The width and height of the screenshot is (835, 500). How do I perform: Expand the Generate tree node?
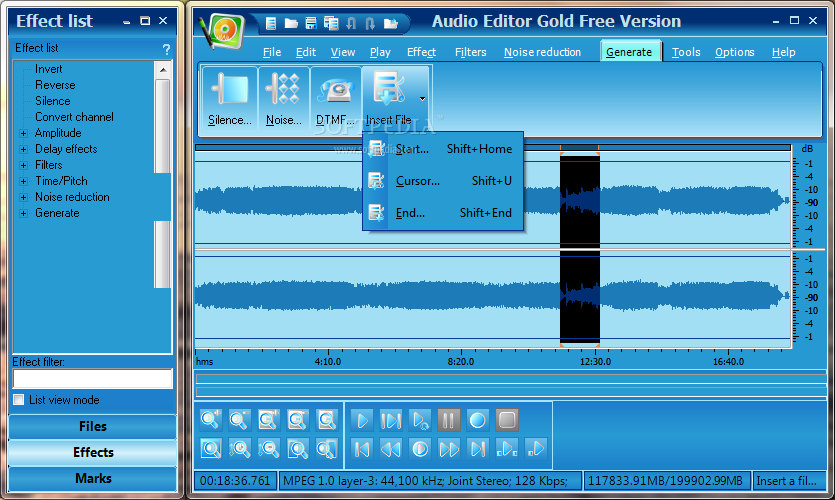click(23, 213)
